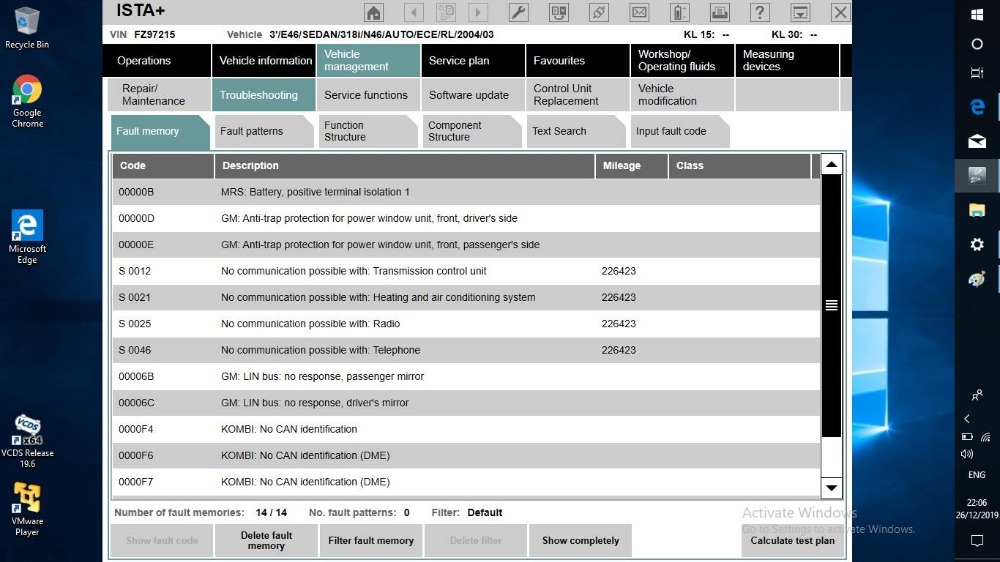Open the Text Search tab
Screen dimensions: 1000x562
coord(575,131)
